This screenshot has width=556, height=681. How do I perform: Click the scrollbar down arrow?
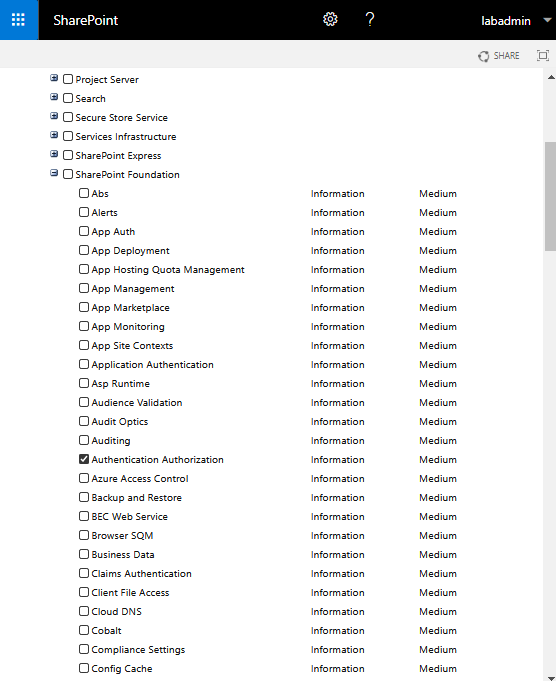click(x=551, y=678)
